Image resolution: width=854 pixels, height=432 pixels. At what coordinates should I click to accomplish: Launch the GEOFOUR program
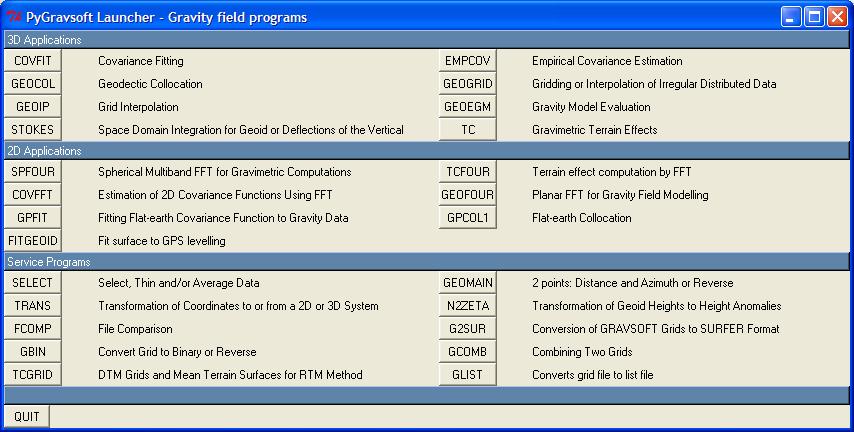(468, 195)
